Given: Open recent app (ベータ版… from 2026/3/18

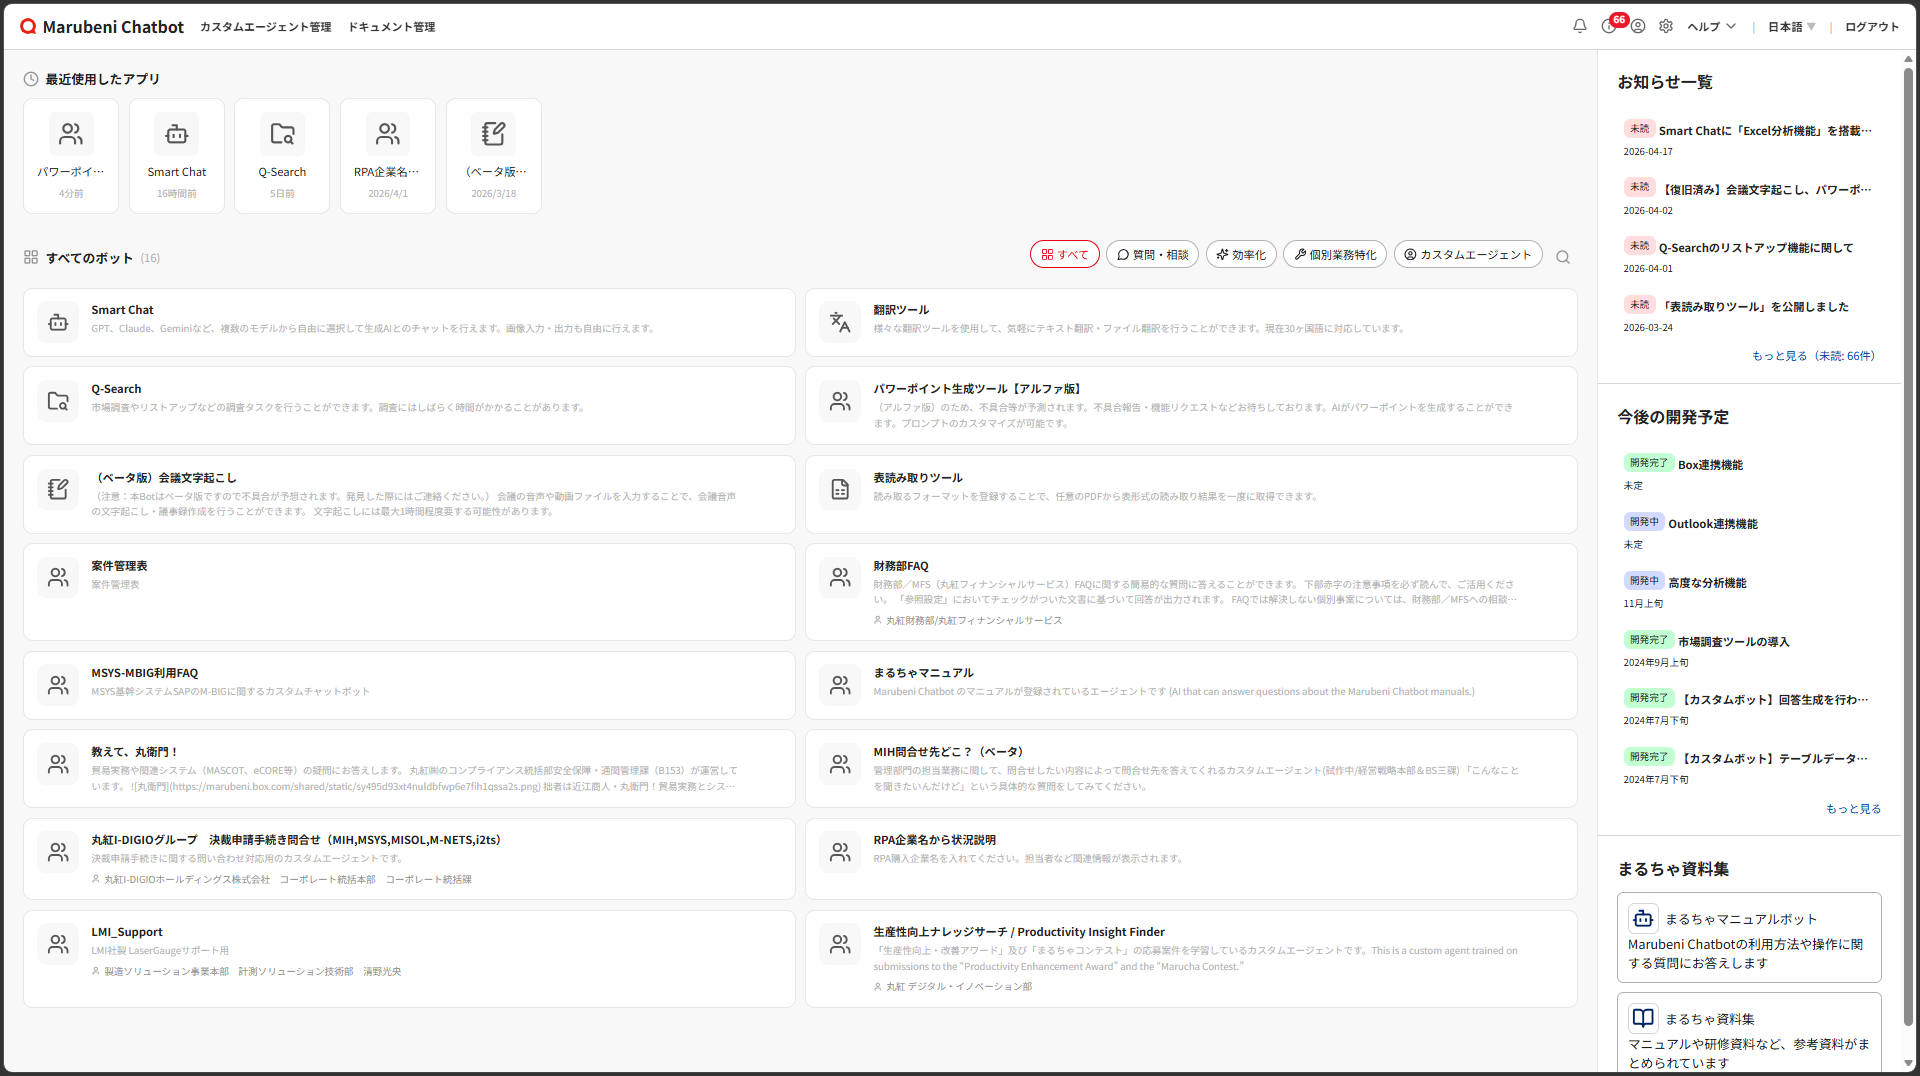Looking at the screenshot, I should pos(494,156).
